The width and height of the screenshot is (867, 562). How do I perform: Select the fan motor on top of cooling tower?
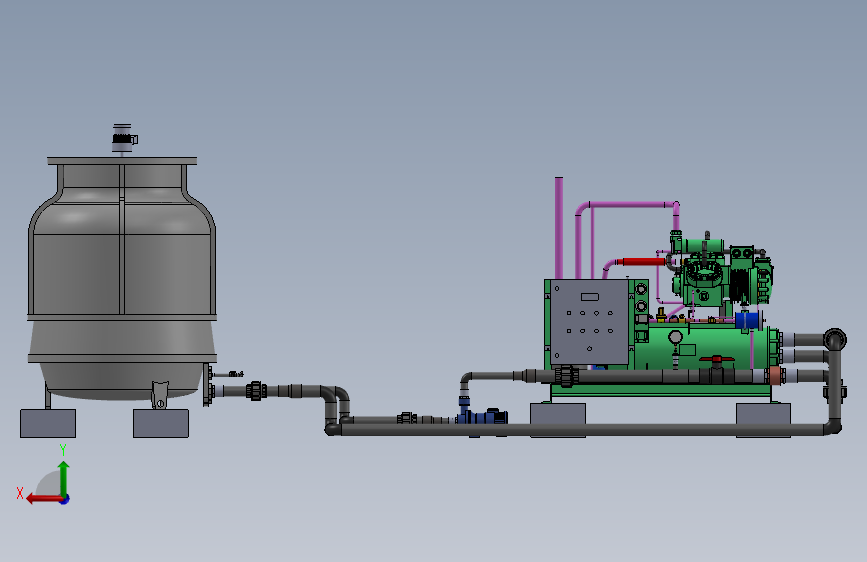point(123,138)
